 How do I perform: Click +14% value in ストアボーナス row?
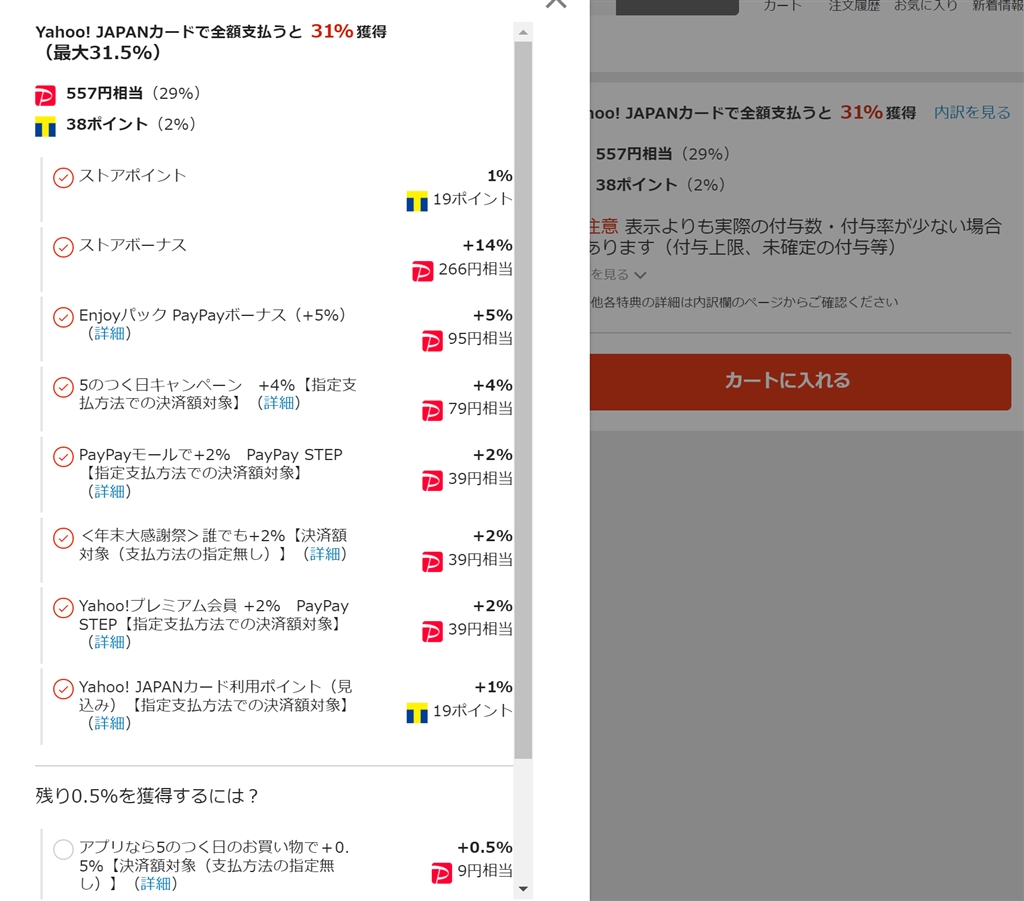click(x=487, y=245)
